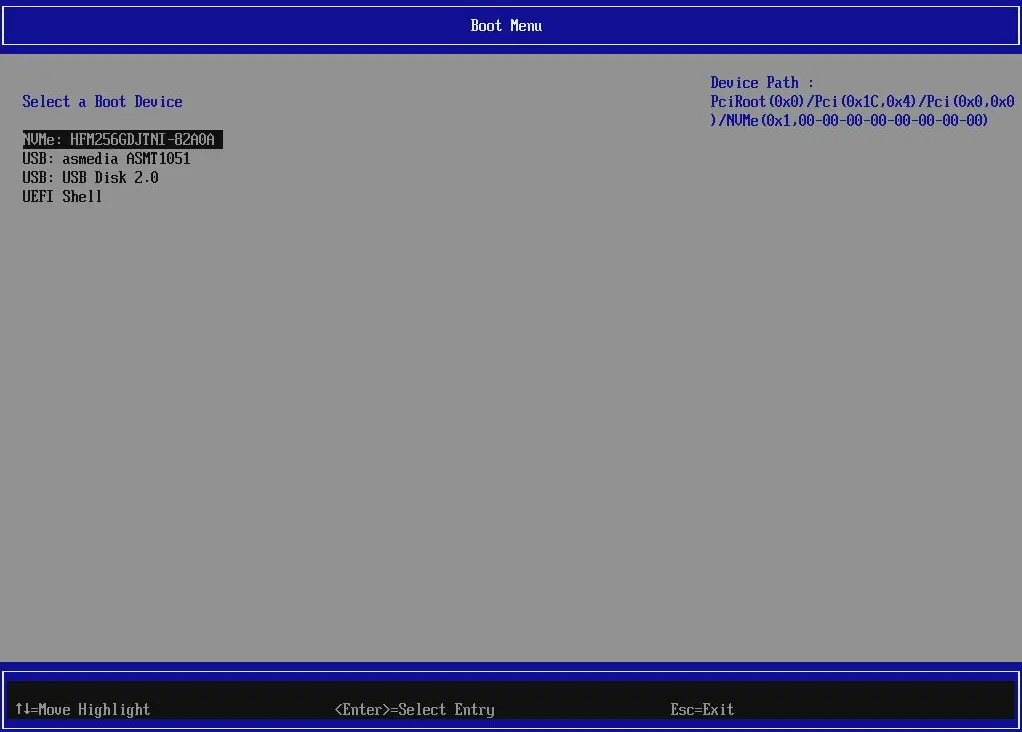
Task: Click the Select a Boot Device heading
Action: (x=102, y=101)
